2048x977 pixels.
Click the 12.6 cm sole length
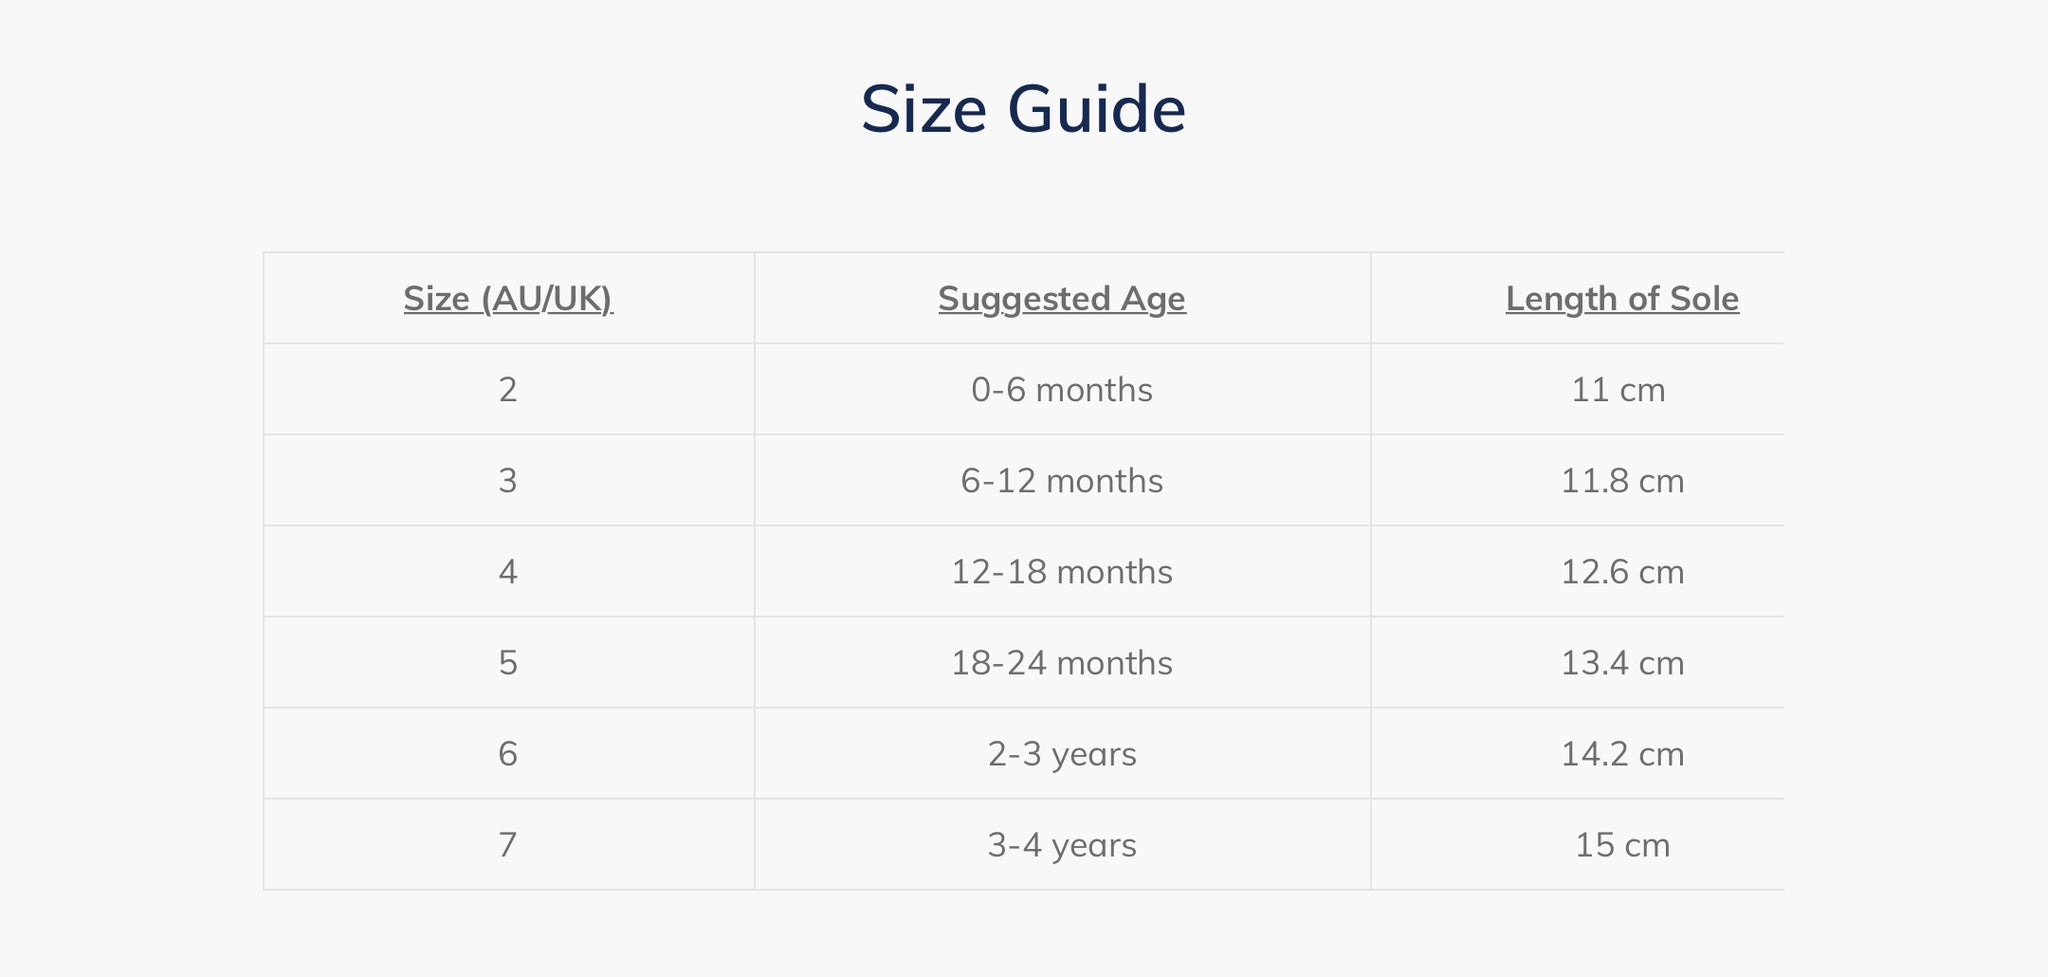1622,572
